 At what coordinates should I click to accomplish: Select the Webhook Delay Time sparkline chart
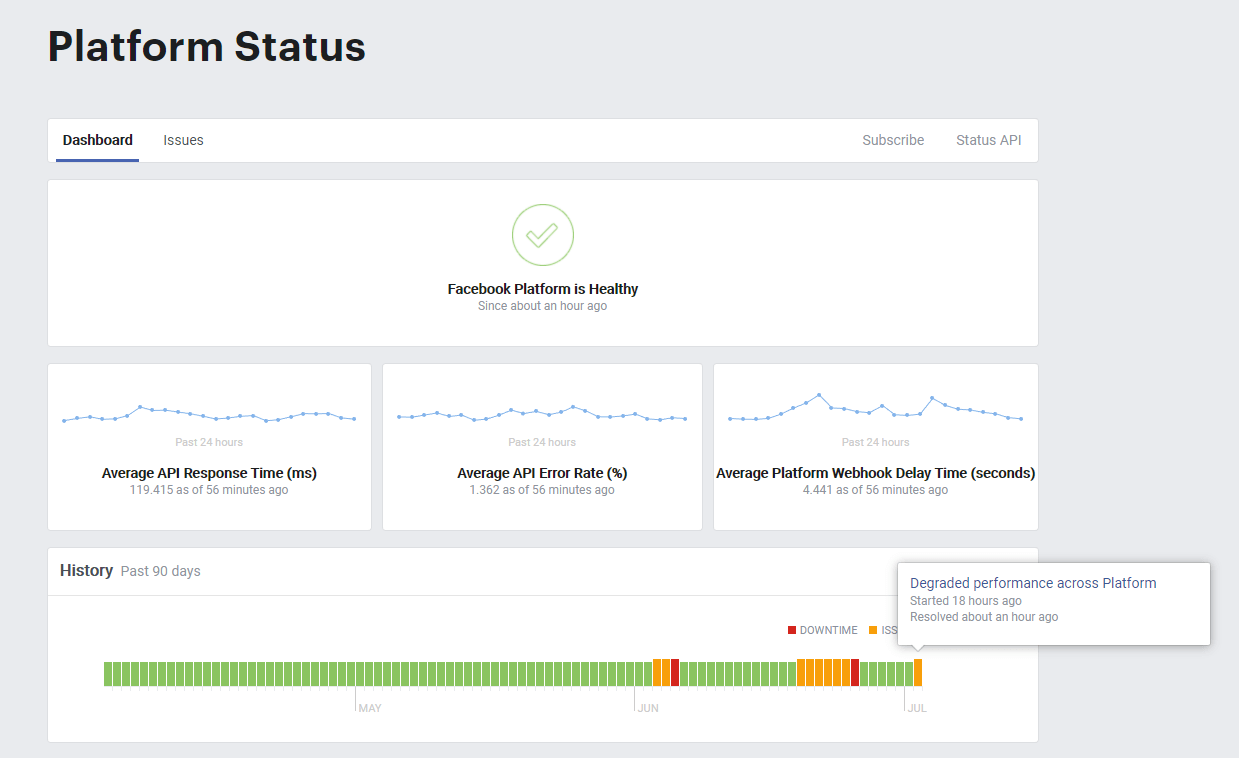[x=875, y=410]
